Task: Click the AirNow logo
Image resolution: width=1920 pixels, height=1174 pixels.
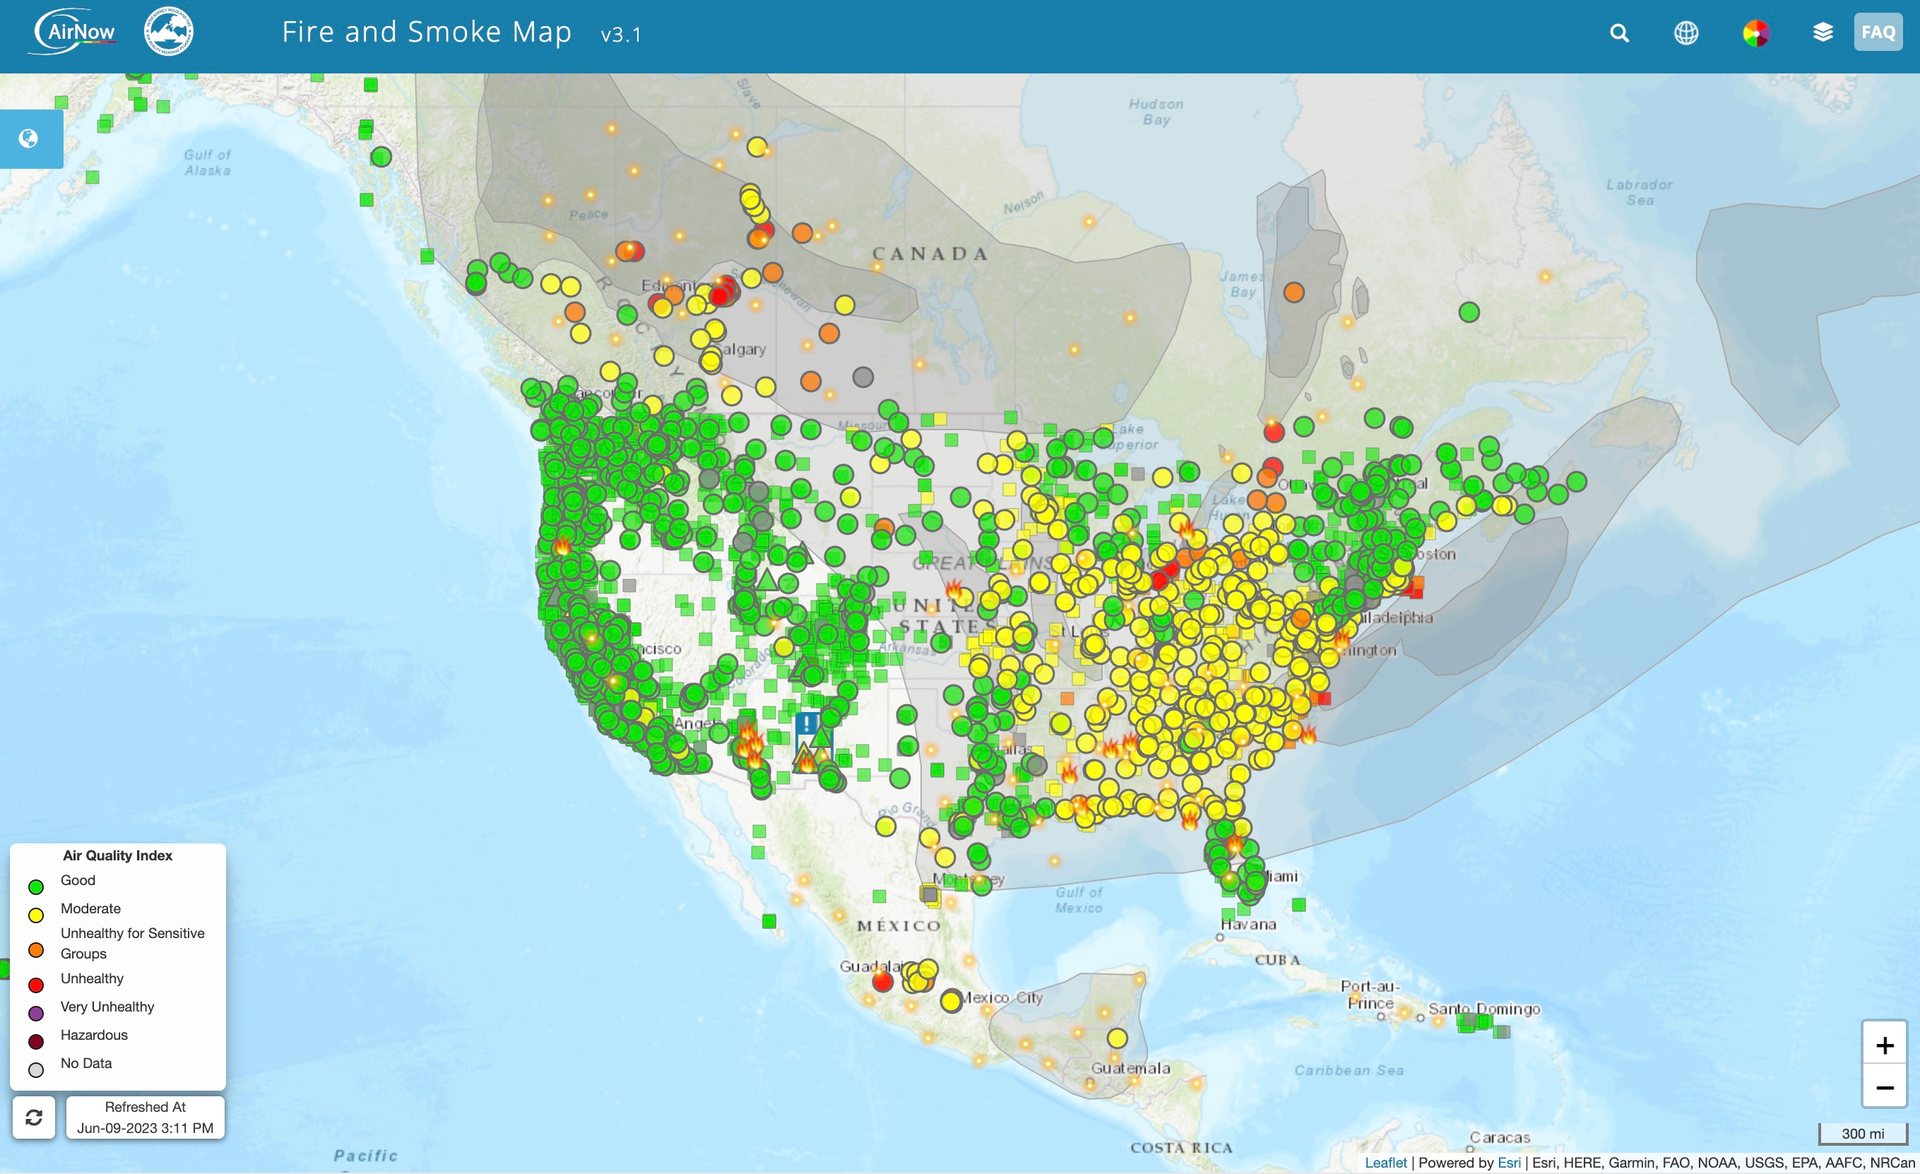Action: click(72, 31)
